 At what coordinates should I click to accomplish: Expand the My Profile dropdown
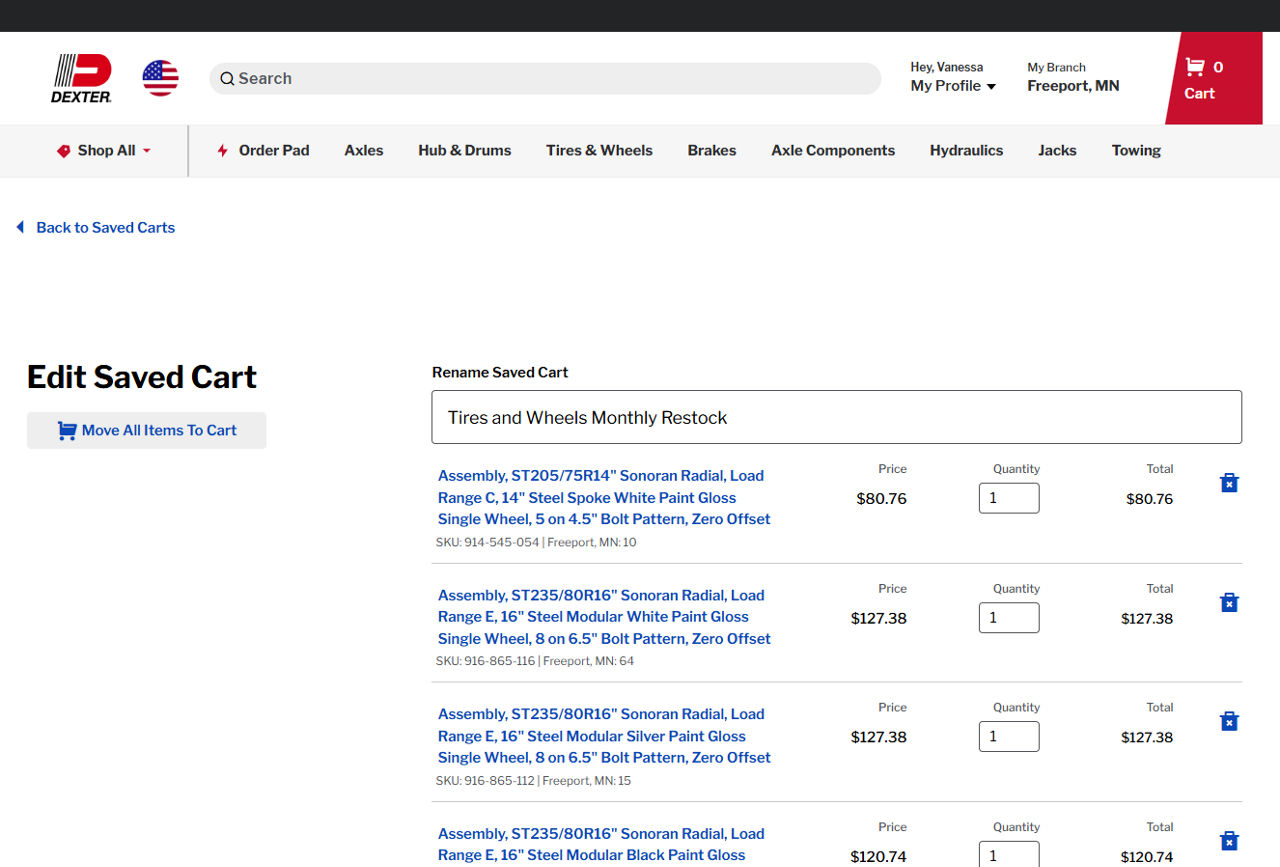pos(953,86)
